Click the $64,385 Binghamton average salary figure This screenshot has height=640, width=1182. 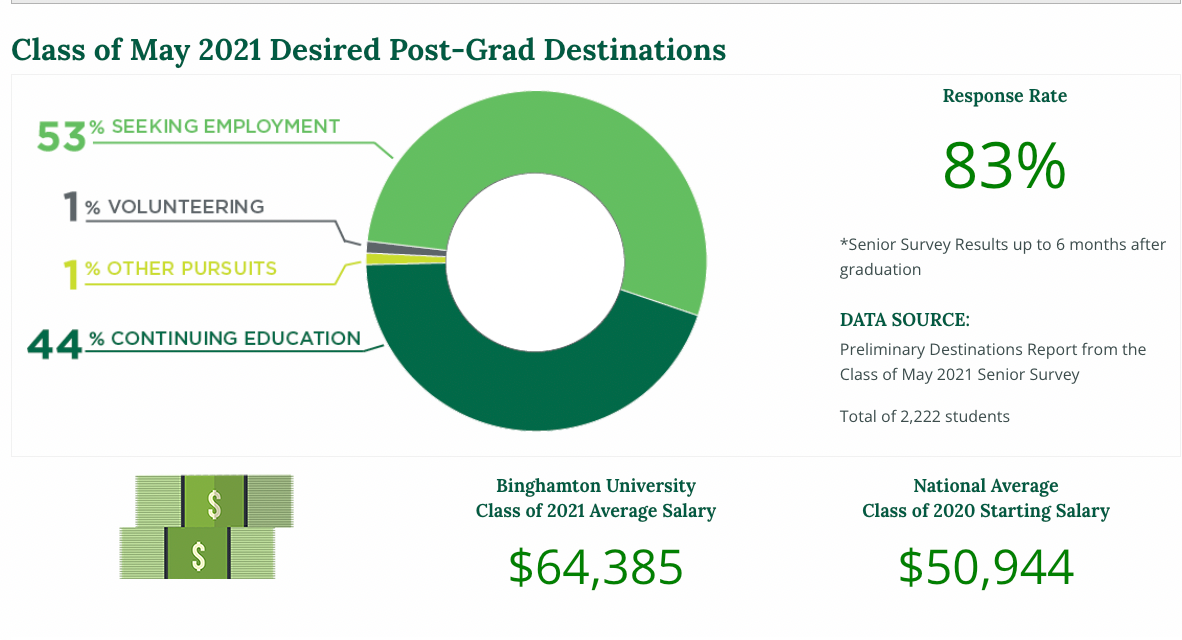point(595,566)
